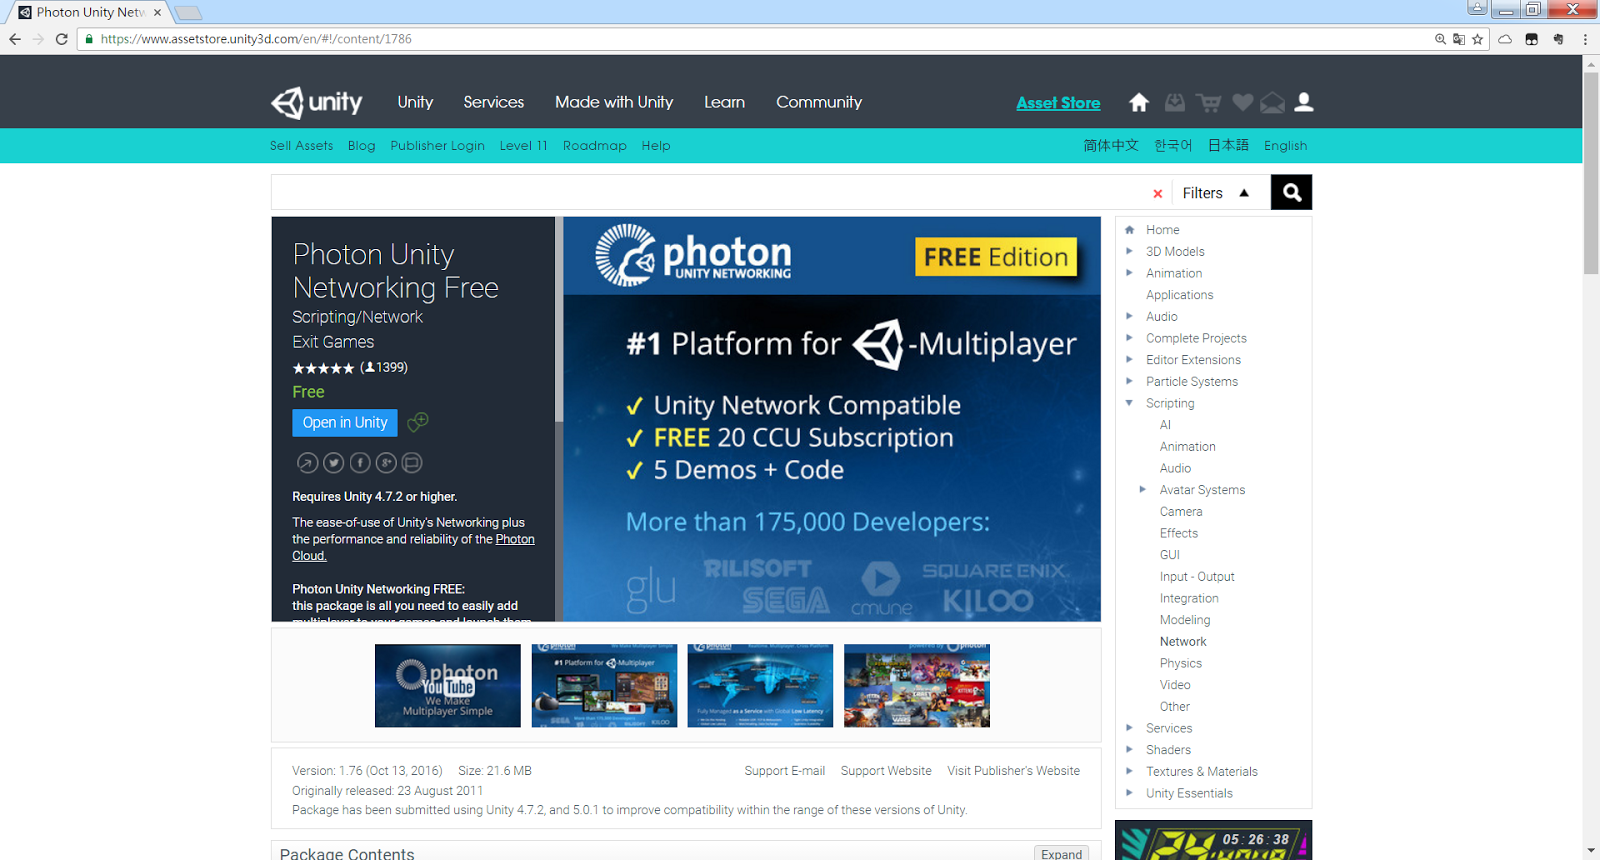1600x860 pixels.
Task: Visit Publisher's Website link
Action: click(1014, 771)
